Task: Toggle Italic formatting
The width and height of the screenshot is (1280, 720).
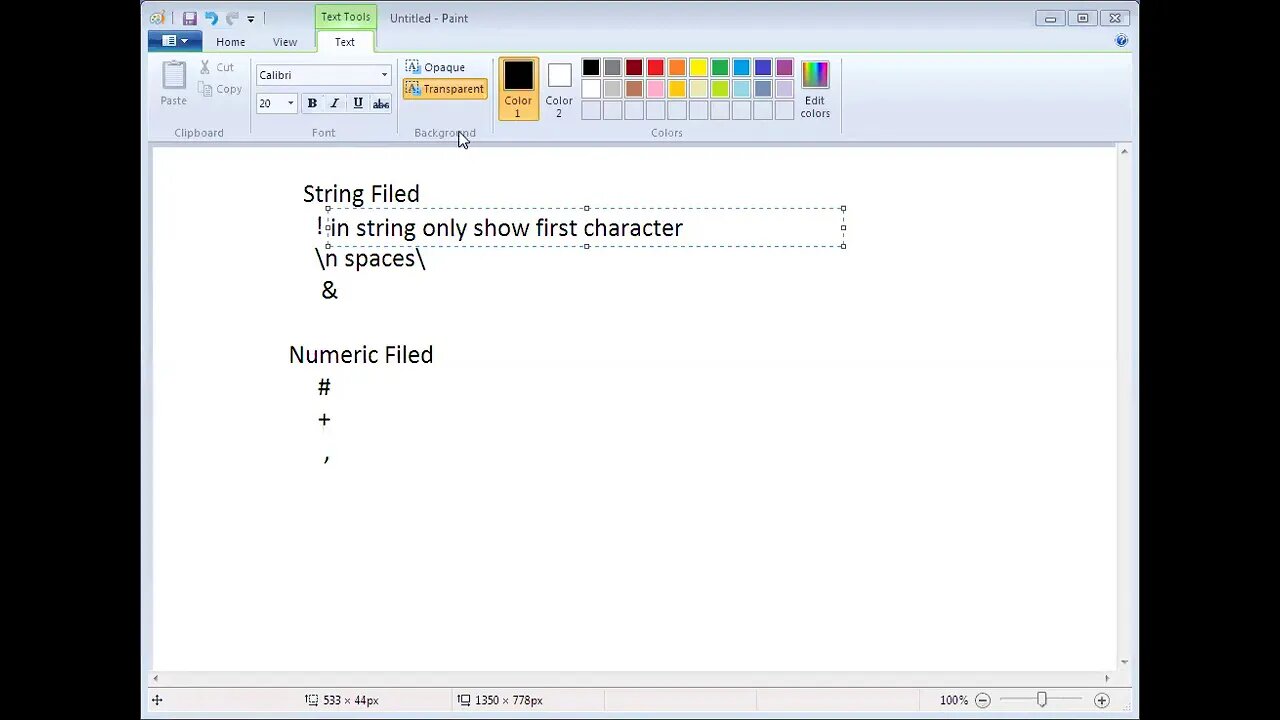Action: 335,103
